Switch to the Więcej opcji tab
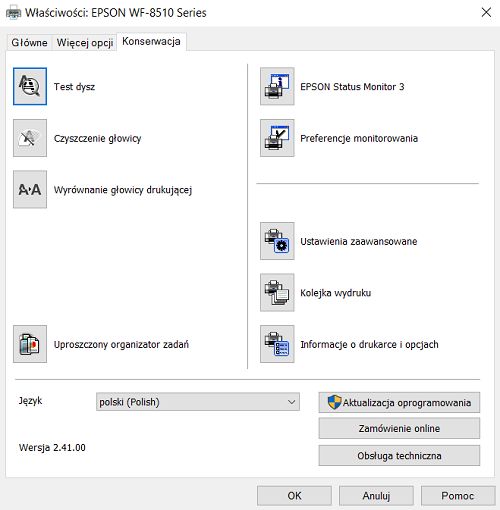This screenshot has height=510, width=500. click(x=85, y=43)
